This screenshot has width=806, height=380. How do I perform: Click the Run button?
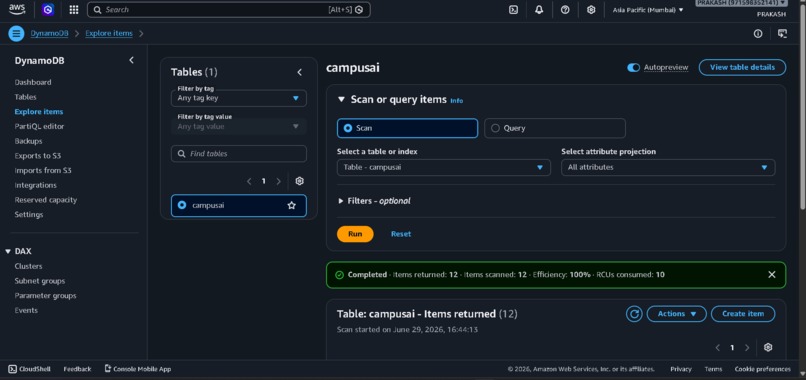[x=355, y=234]
